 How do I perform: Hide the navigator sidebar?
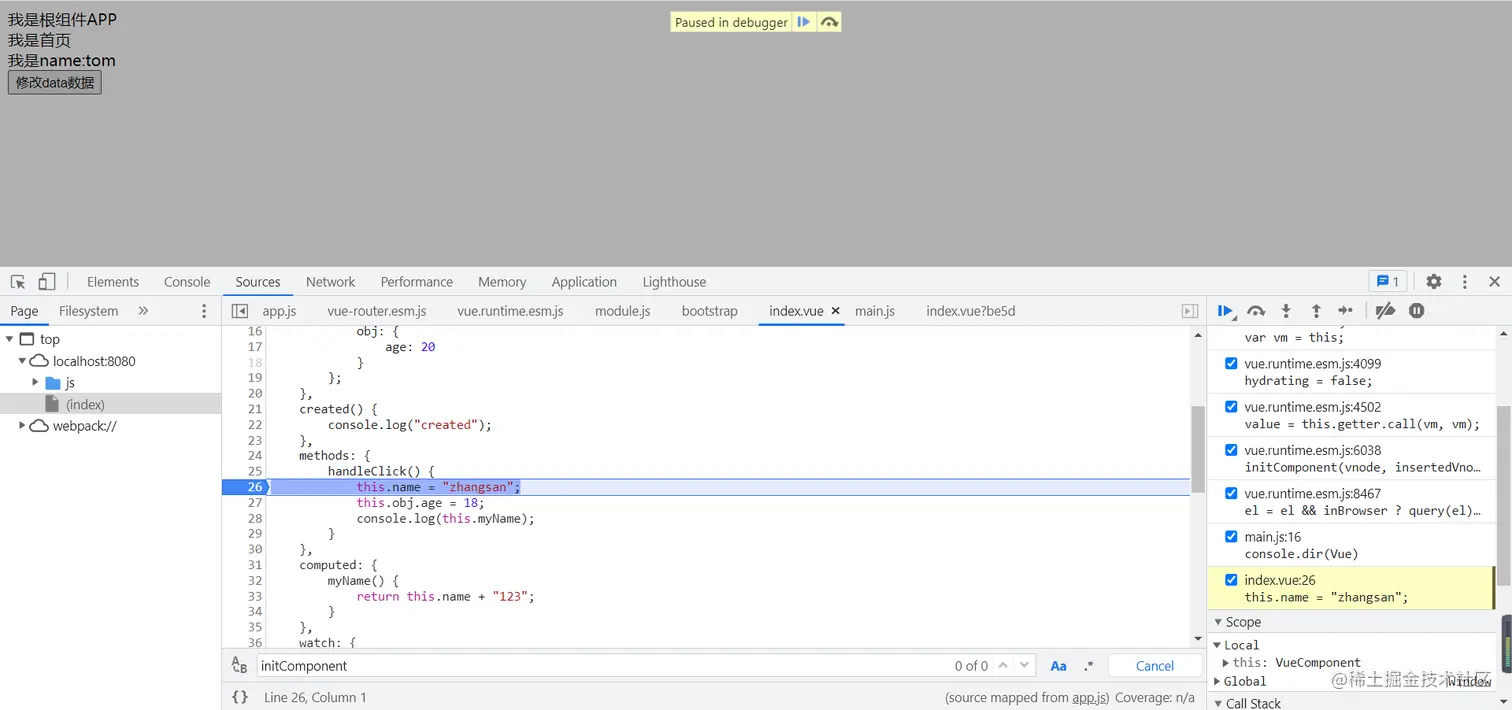(240, 311)
